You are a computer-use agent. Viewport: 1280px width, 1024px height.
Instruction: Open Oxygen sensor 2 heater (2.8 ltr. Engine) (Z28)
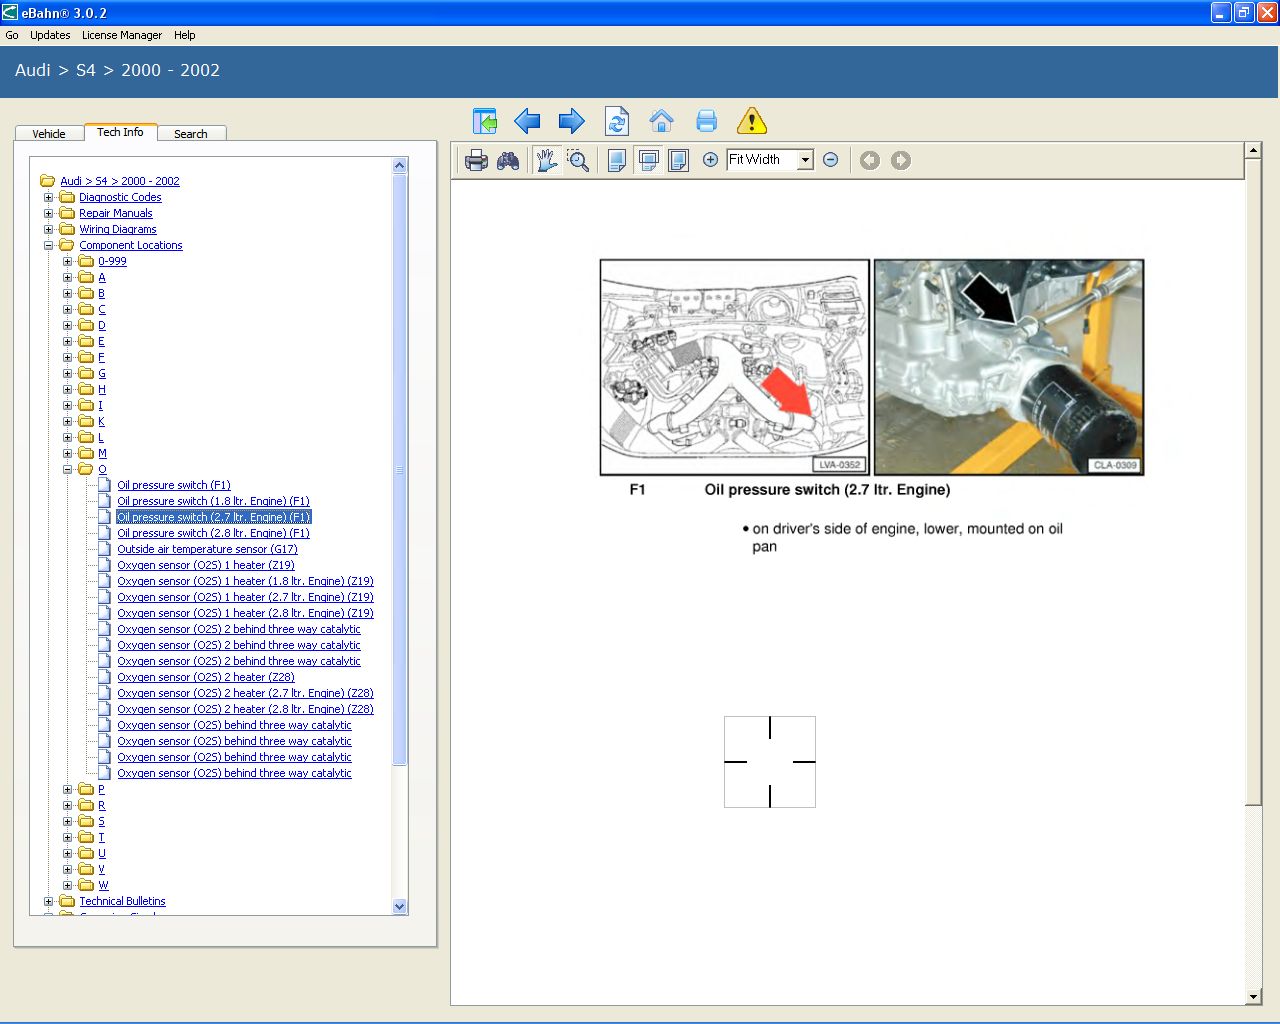pyautogui.click(x=245, y=709)
